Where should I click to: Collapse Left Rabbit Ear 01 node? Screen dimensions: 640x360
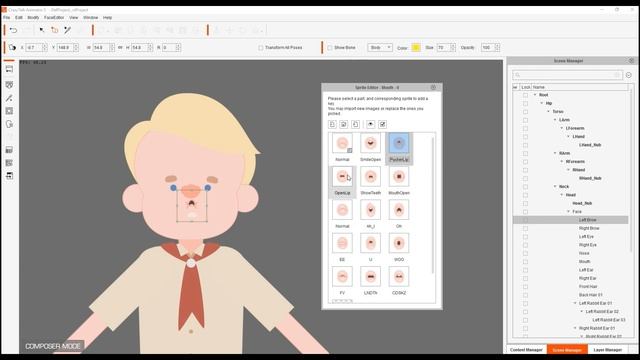coord(575,303)
